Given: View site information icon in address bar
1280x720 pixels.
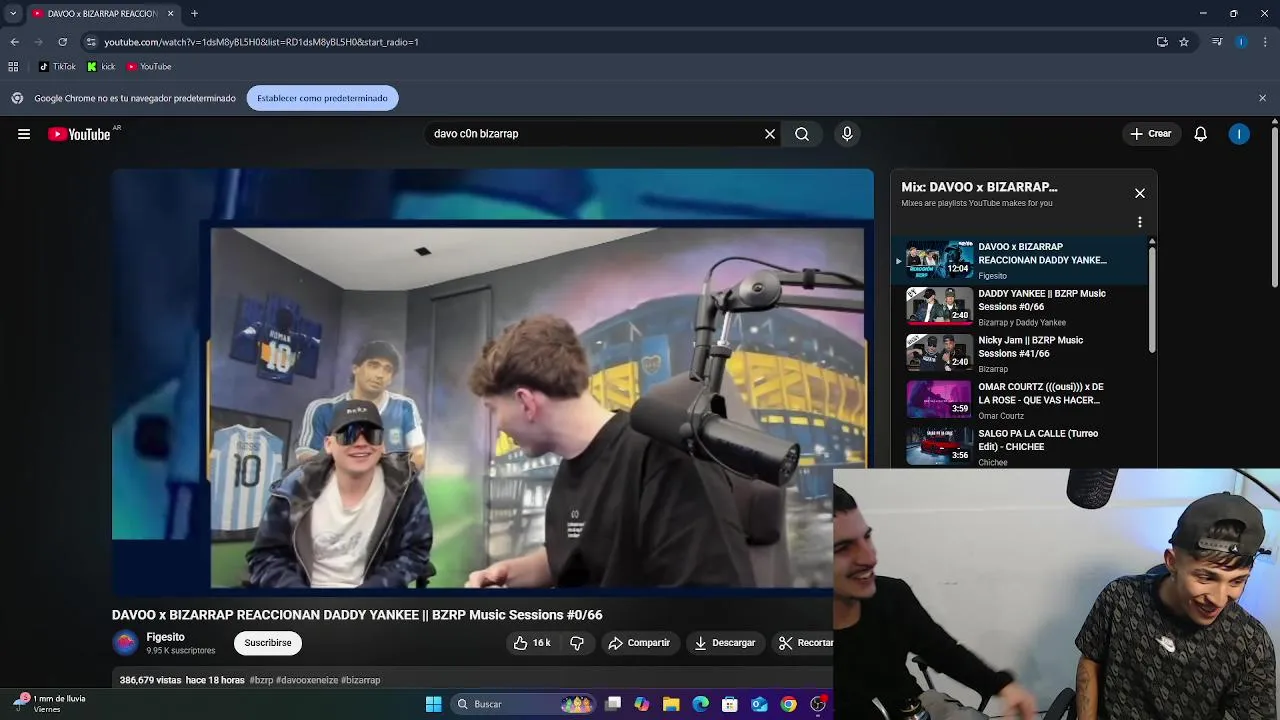Looking at the screenshot, I should coord(91,42).
